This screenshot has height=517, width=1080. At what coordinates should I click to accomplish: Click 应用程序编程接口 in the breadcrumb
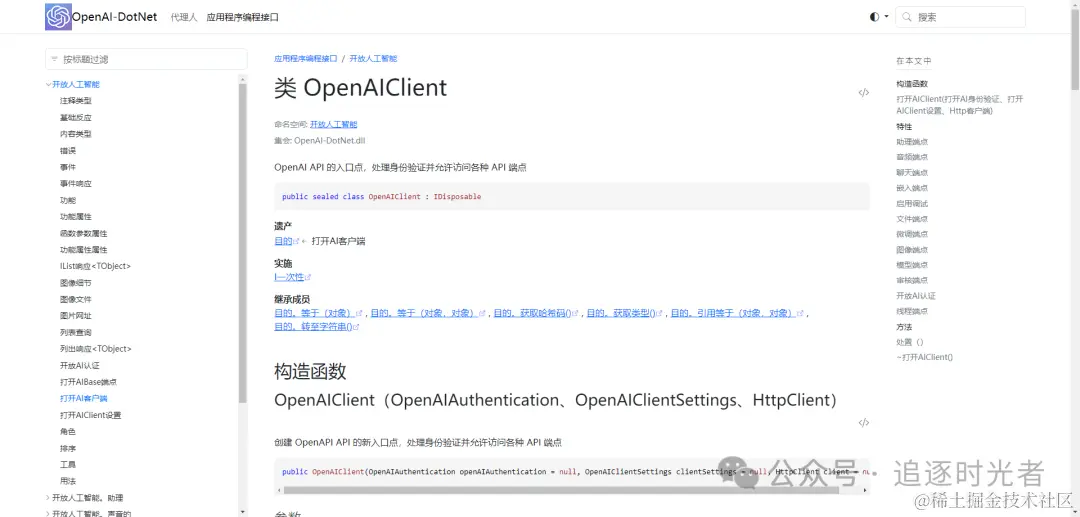pyautogui.click(x=306, y=59)
